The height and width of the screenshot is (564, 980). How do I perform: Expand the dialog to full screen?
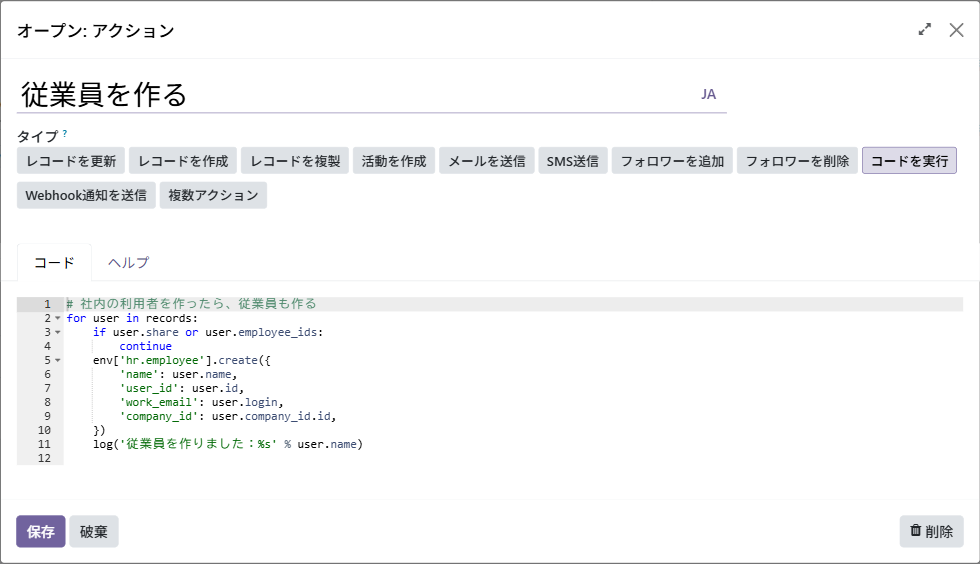tap(924, 29)
